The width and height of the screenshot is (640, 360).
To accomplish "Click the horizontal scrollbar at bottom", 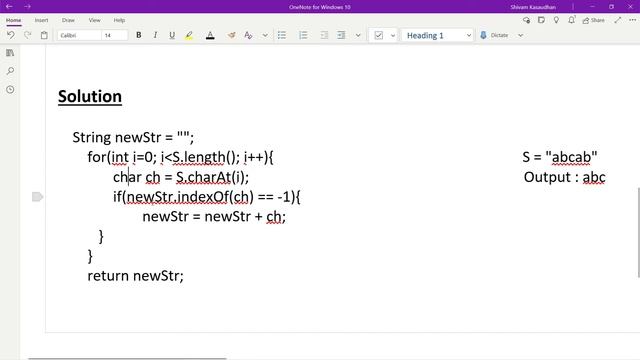I will [127, 358].
